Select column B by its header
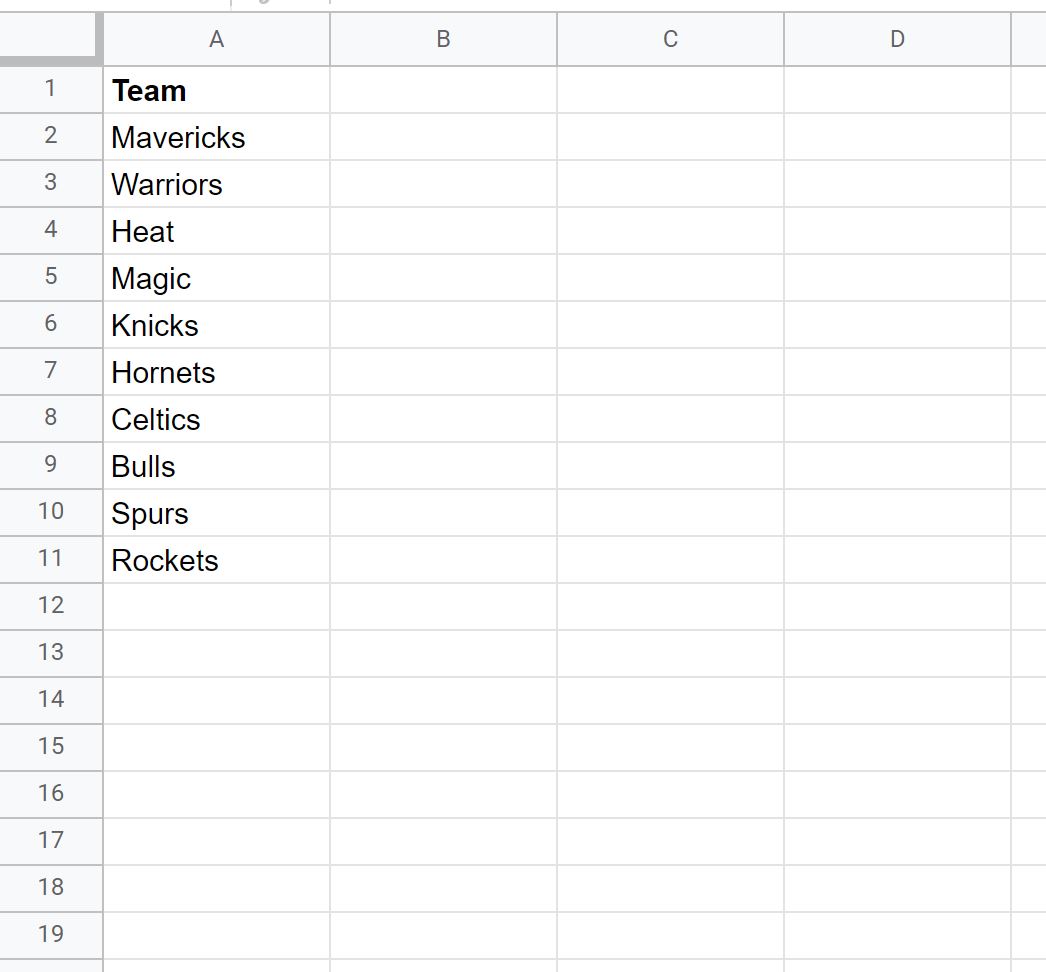 click(444, 39)
